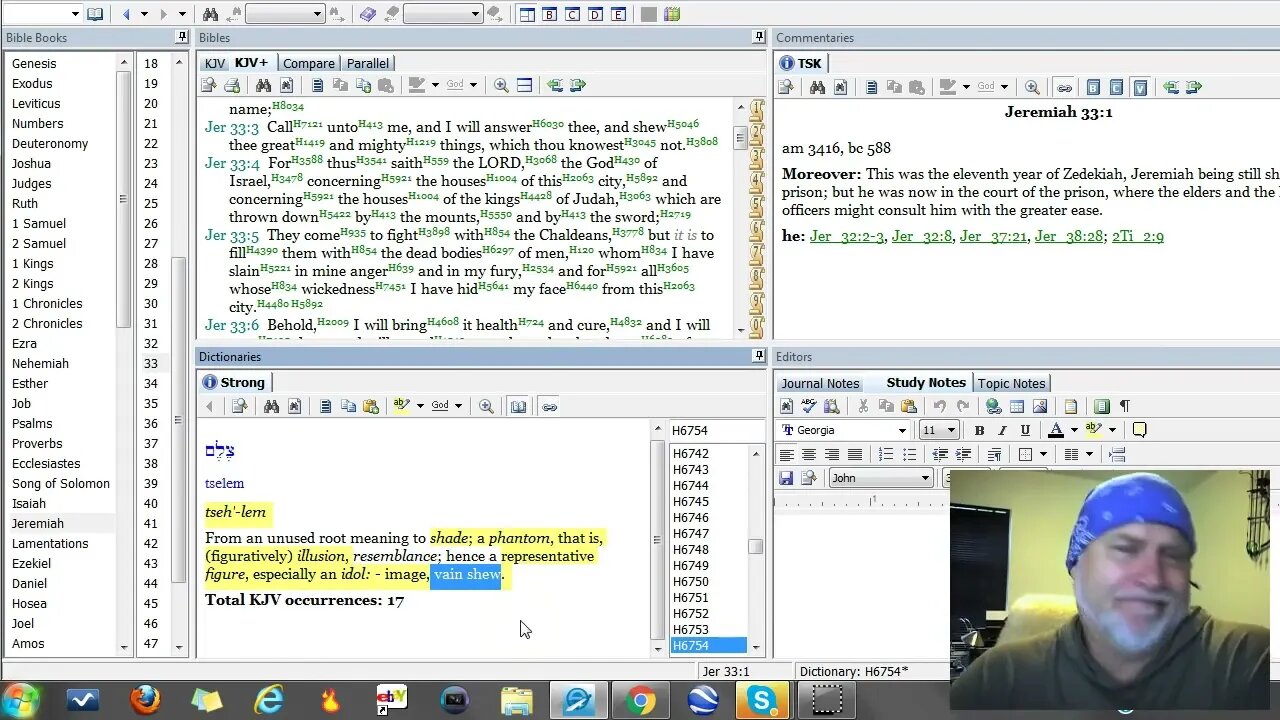Run spell check in the Editors toolbar
Screen dimensions: 1280x720
pyautogui.click(x=808, y=406)
